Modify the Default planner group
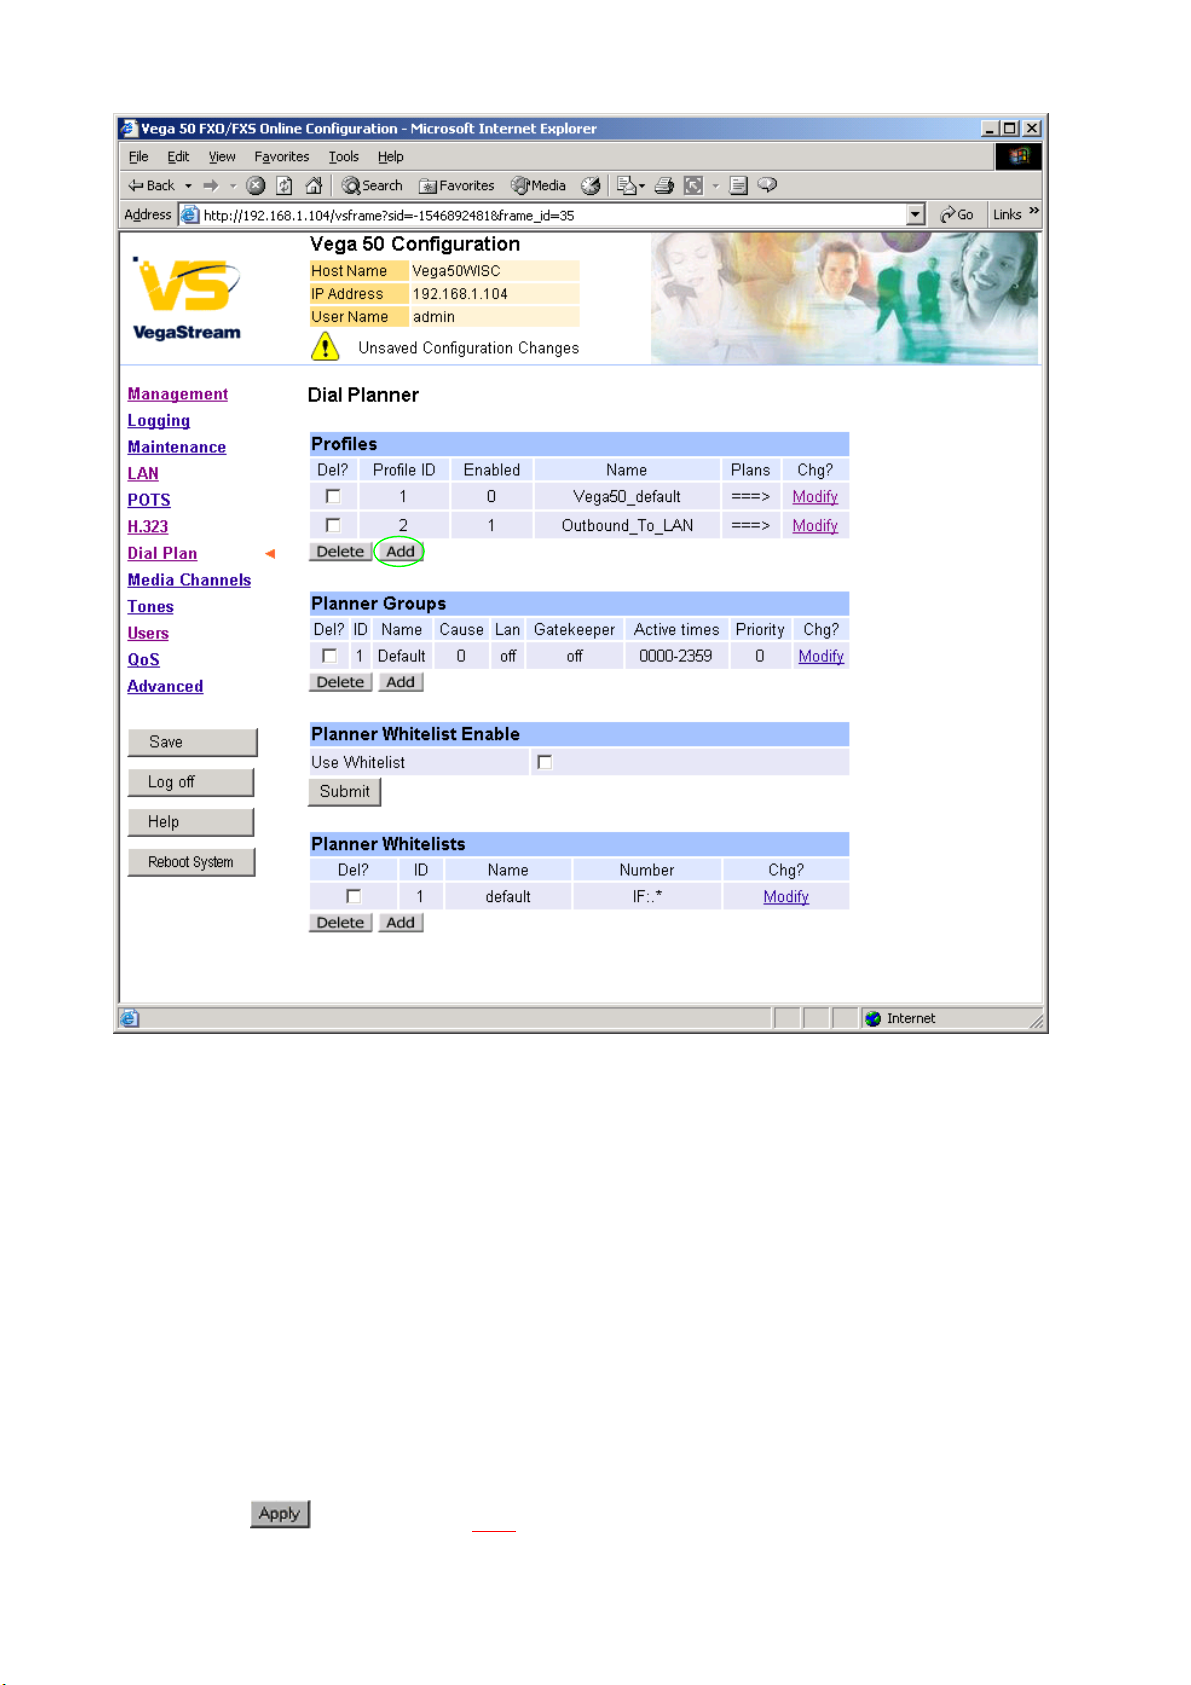This screenshot has height=1685, width=1191. click(x=821, y=657)
